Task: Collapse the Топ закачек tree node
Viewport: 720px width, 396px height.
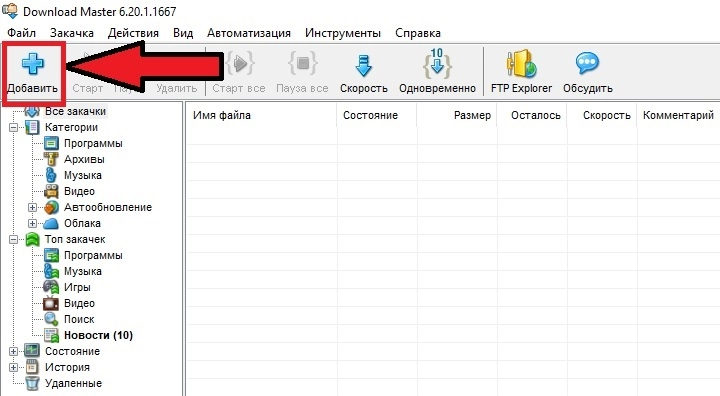Action: 14,239
